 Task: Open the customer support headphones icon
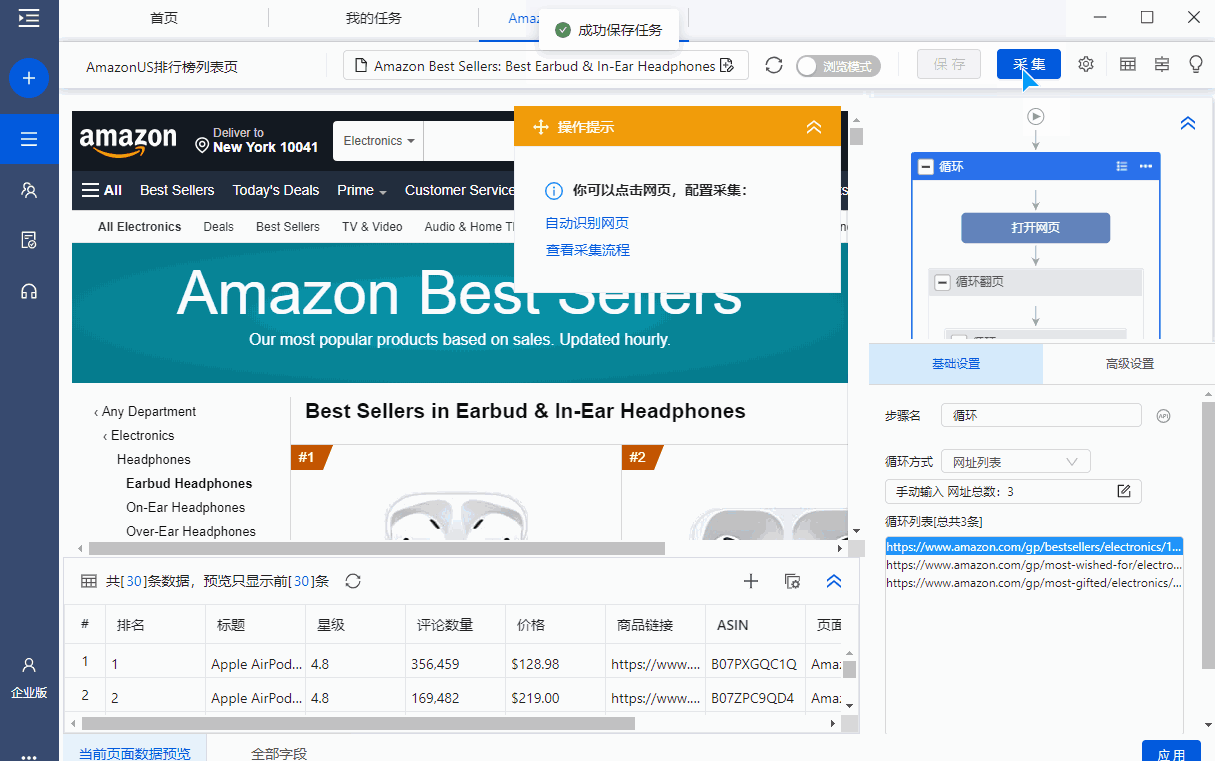pyautogui.click(x=29, y=291)
